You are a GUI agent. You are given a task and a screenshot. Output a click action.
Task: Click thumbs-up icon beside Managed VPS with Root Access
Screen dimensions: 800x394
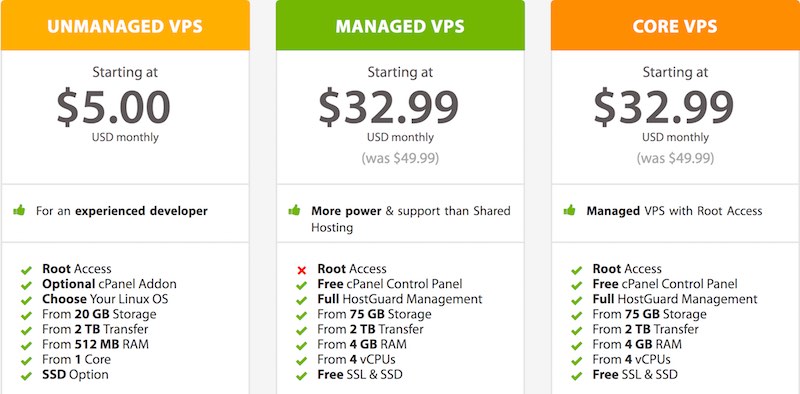569,210
